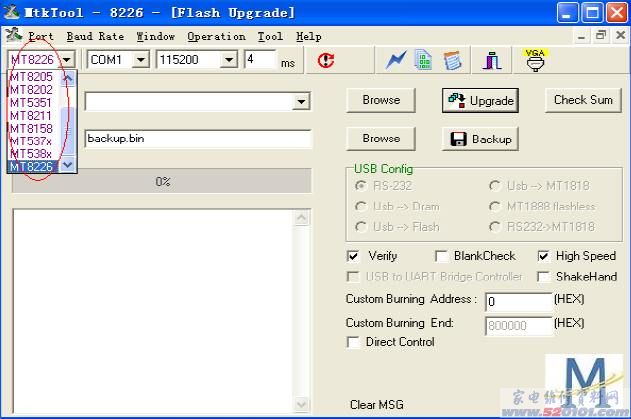Open the Port menu
The width and height of the screenshot is (631, 419).
[x=41, y=37]
